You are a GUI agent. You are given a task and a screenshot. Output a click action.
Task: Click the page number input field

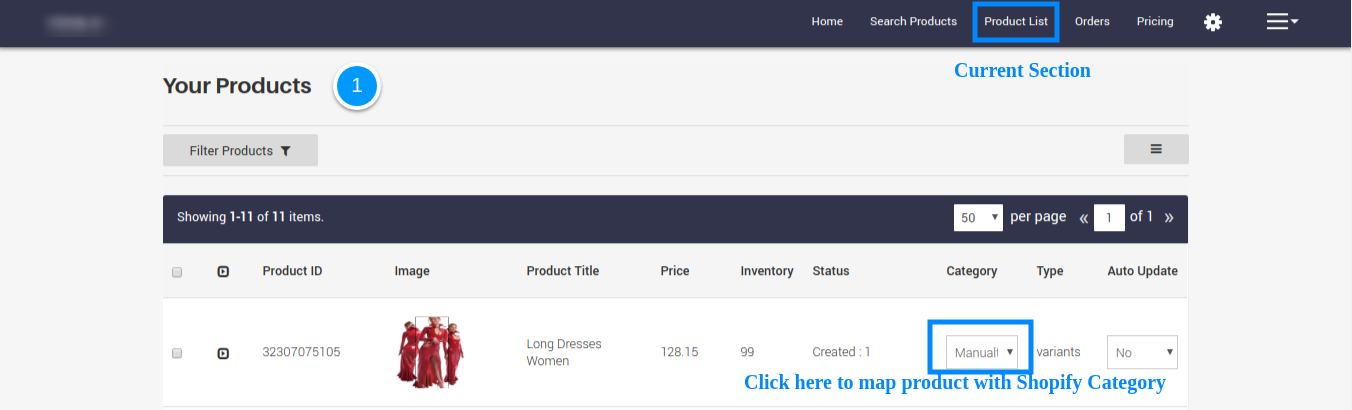coord(1109,217)
